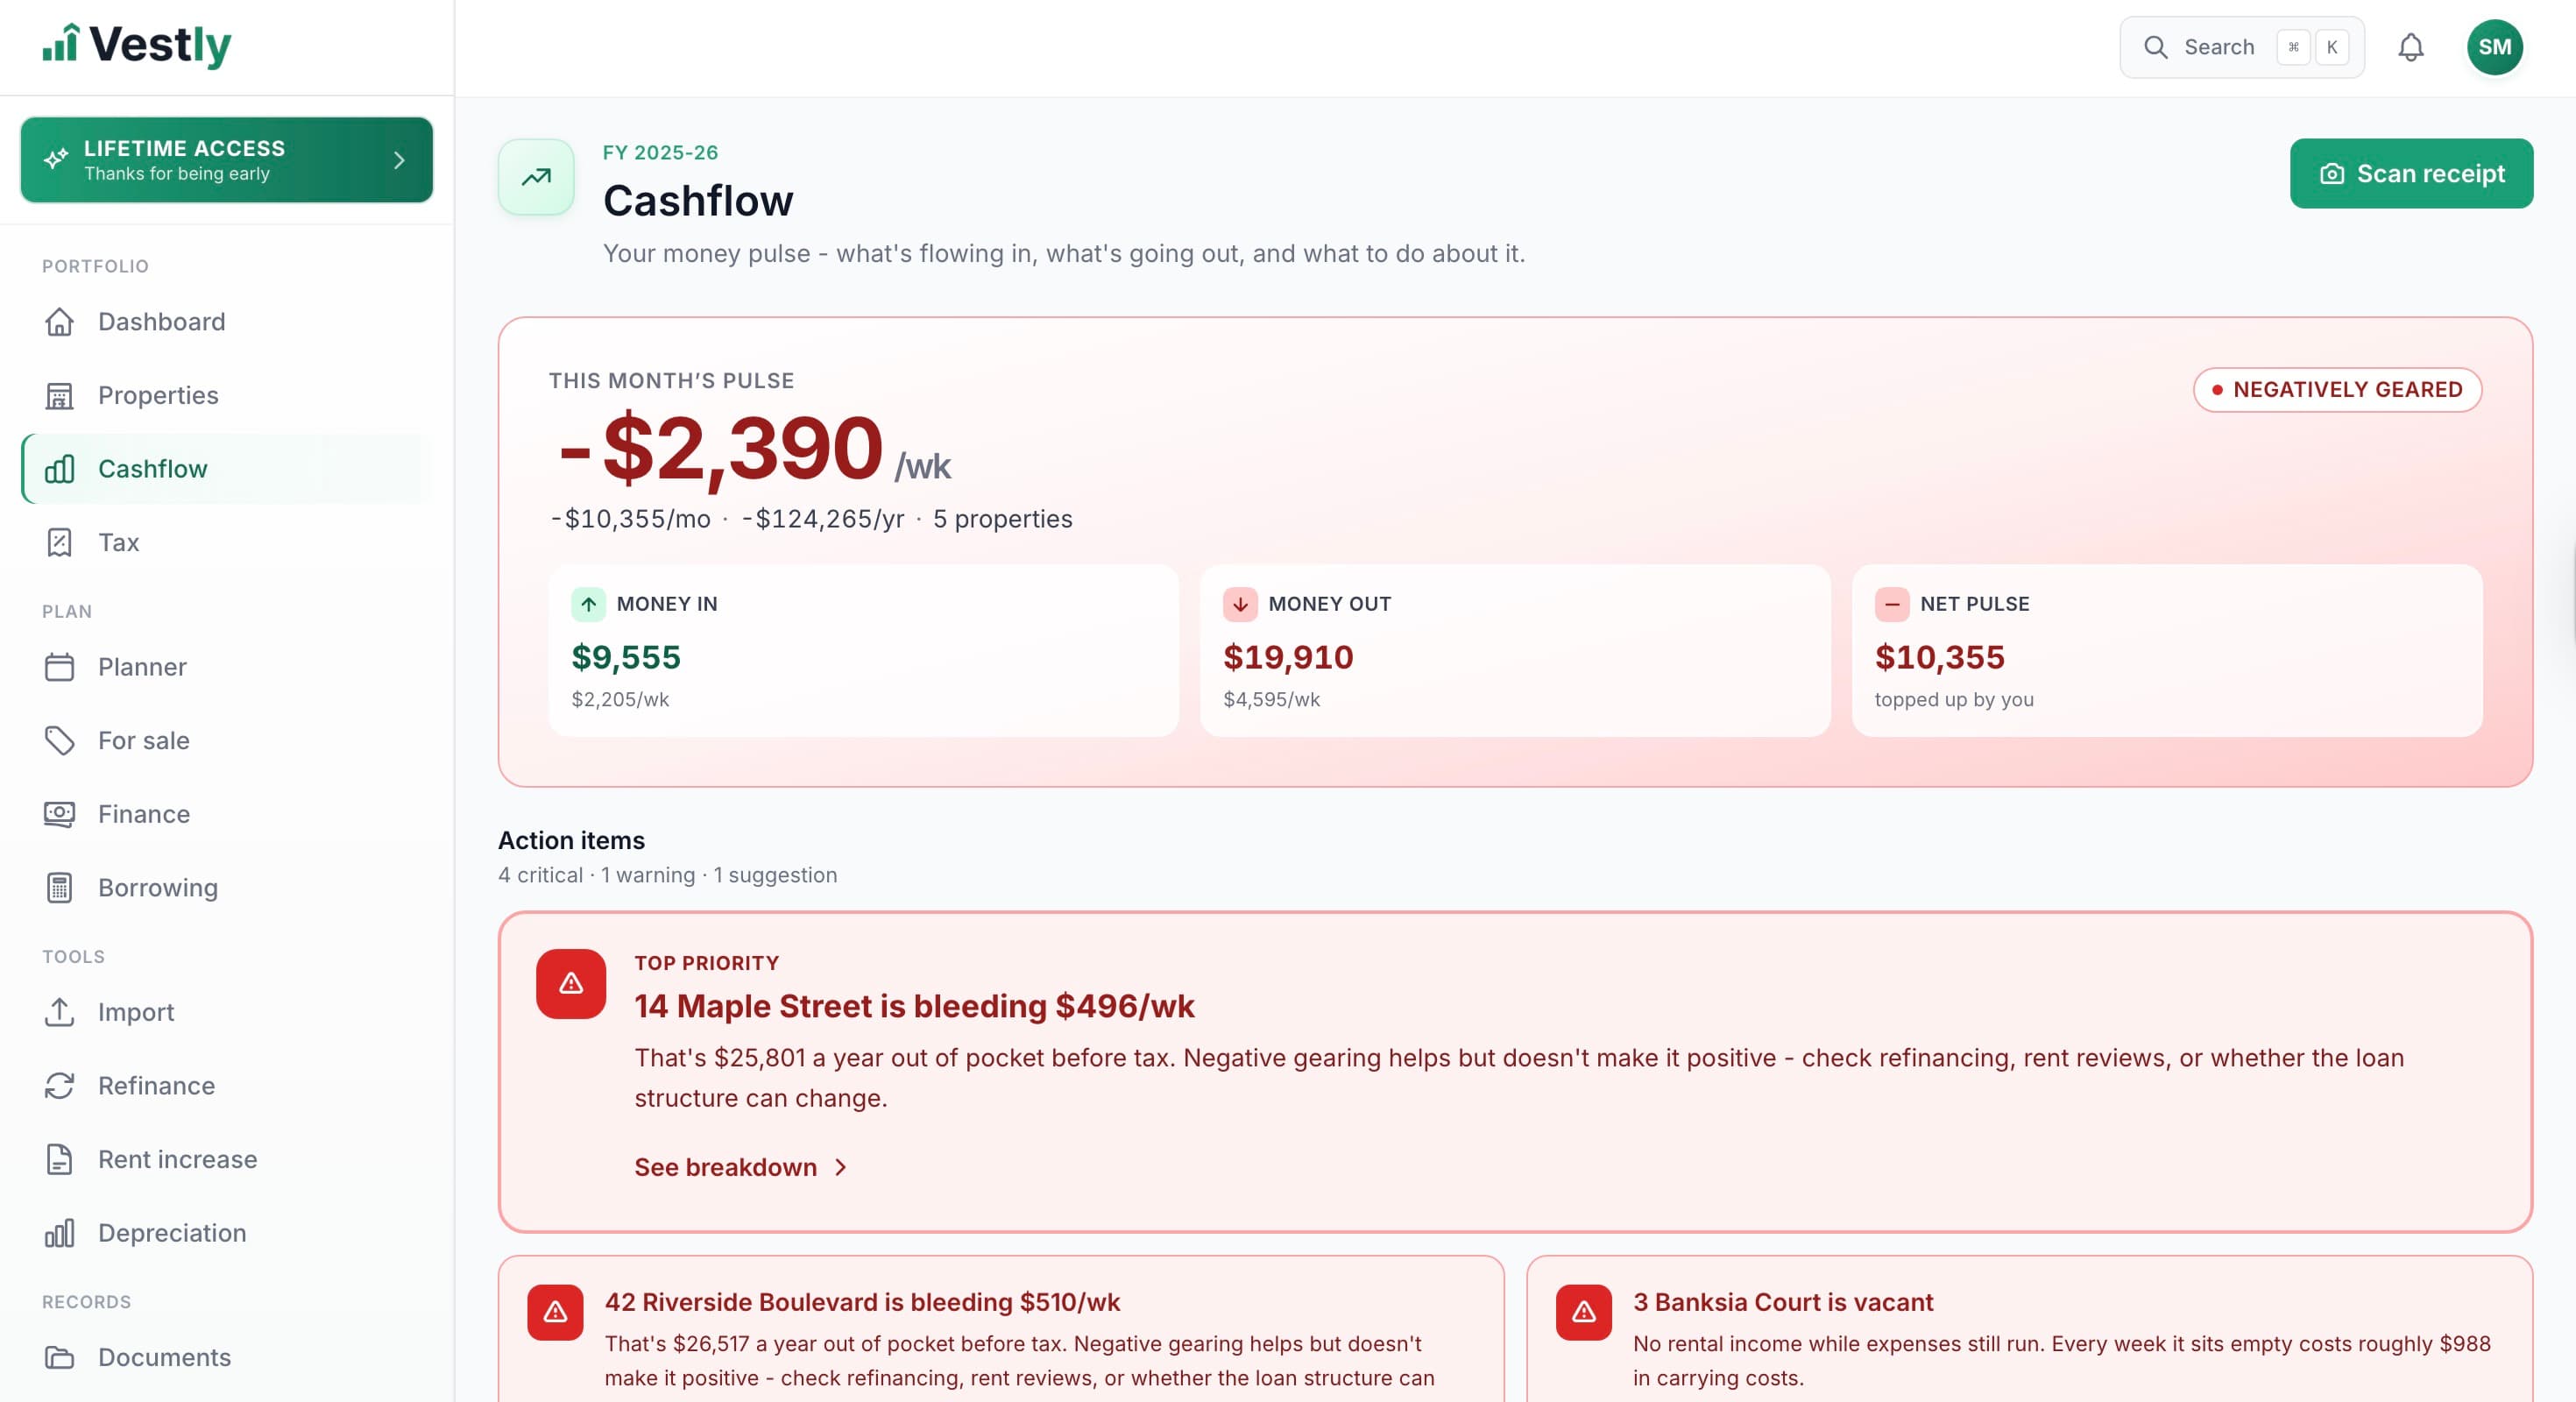The height and width of the screenshot is (1402, 2576).
Task: Open the Rent increase tool
Action: click(227, 1160)
